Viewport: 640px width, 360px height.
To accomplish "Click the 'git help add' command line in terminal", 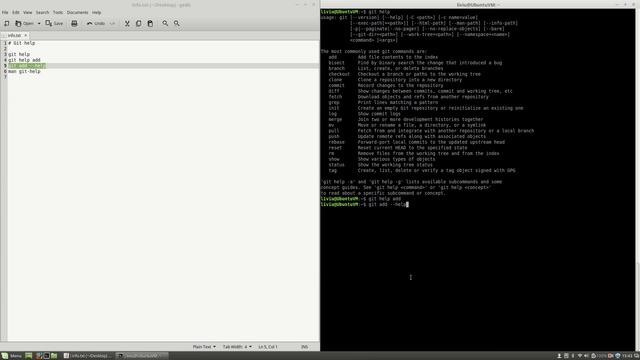I will point(361,198).
